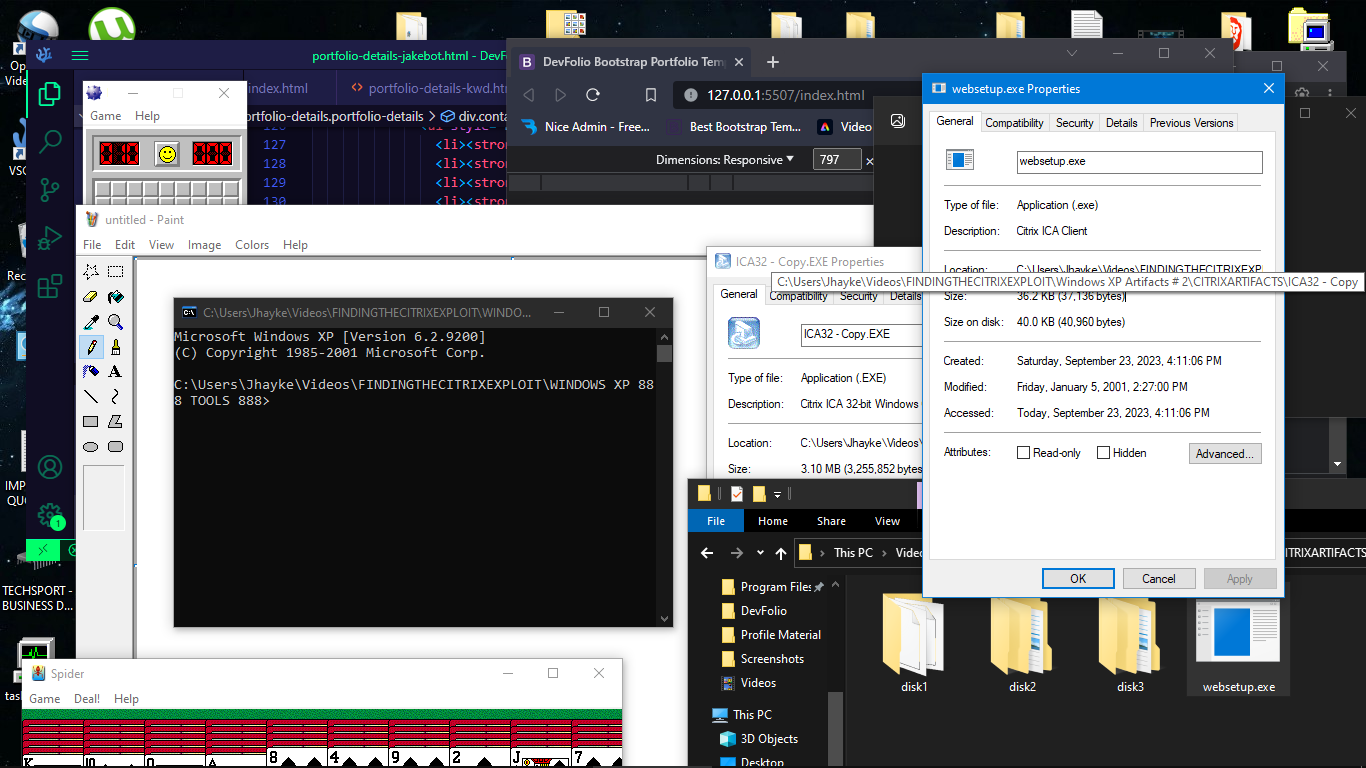This screenshot has height=768, width=1366.
Task: Open VS Code Source Control view
Action: click(x=50, y=190)
